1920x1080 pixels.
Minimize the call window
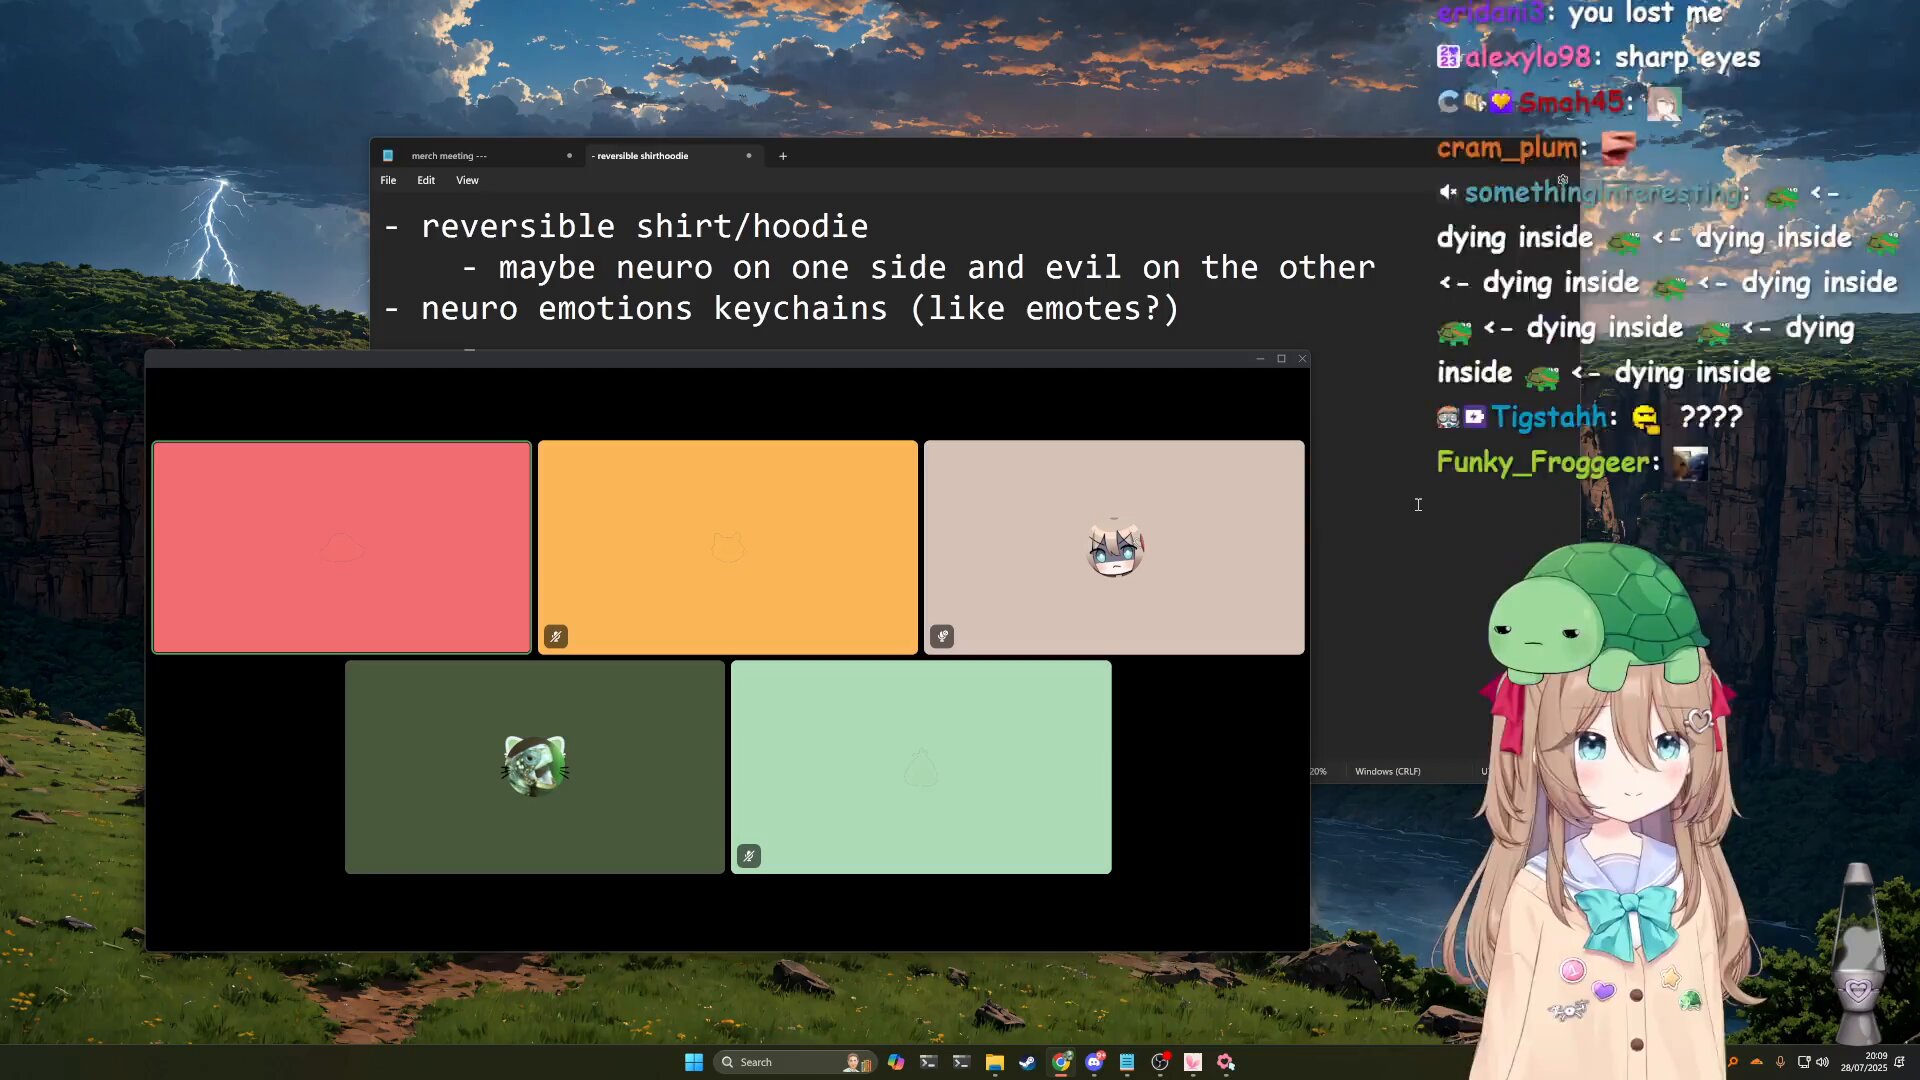1260,359
